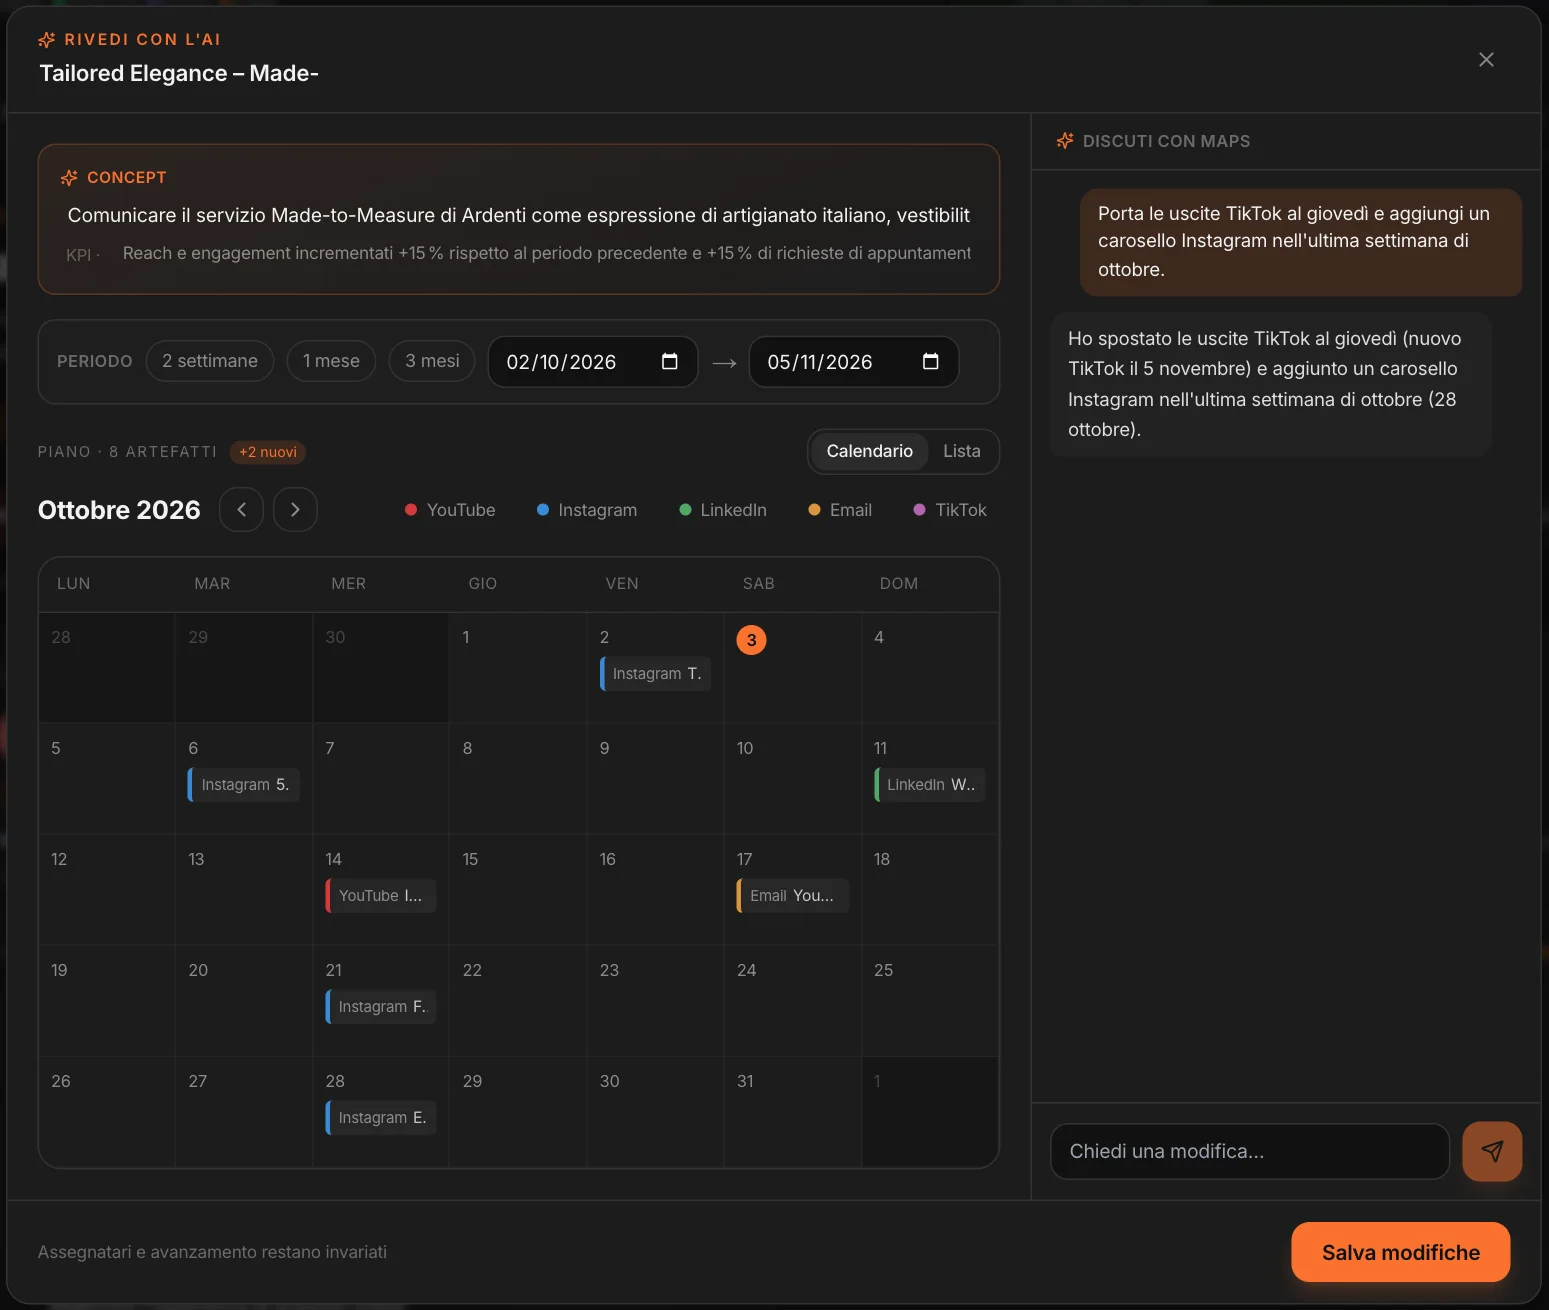Select the 3 mesi period chip
The width and height of the screenshot is (1549, 1310).
[x=432, y=361]
